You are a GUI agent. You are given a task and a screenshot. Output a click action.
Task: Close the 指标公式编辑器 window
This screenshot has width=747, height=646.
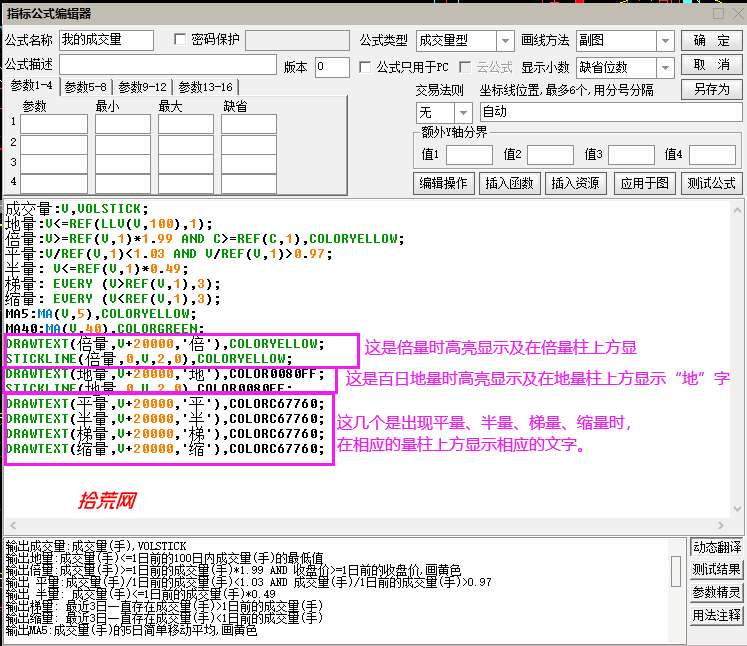(x=737, y=13)
